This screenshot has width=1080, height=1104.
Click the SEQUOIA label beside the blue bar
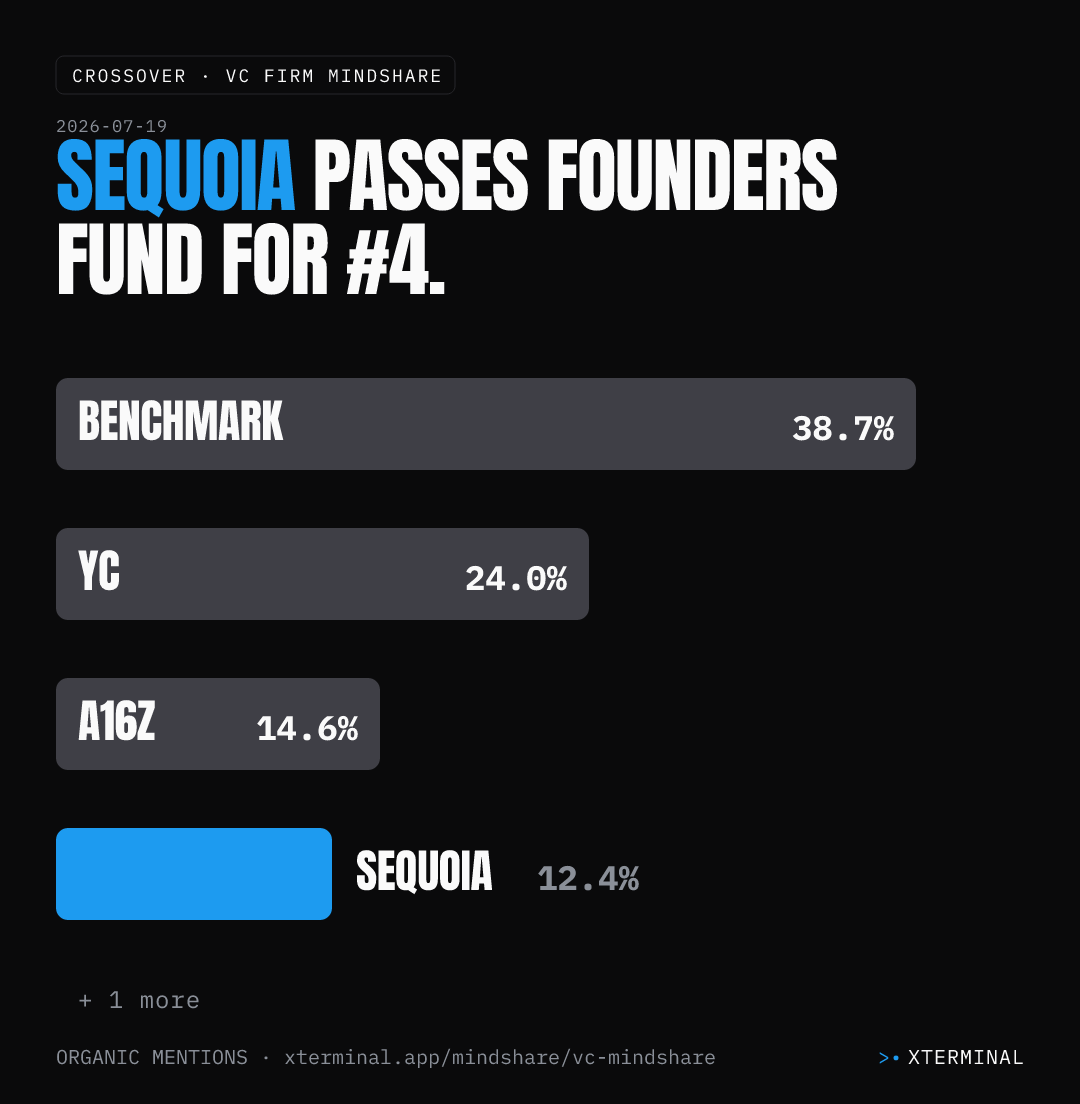(x=424, y=872)
